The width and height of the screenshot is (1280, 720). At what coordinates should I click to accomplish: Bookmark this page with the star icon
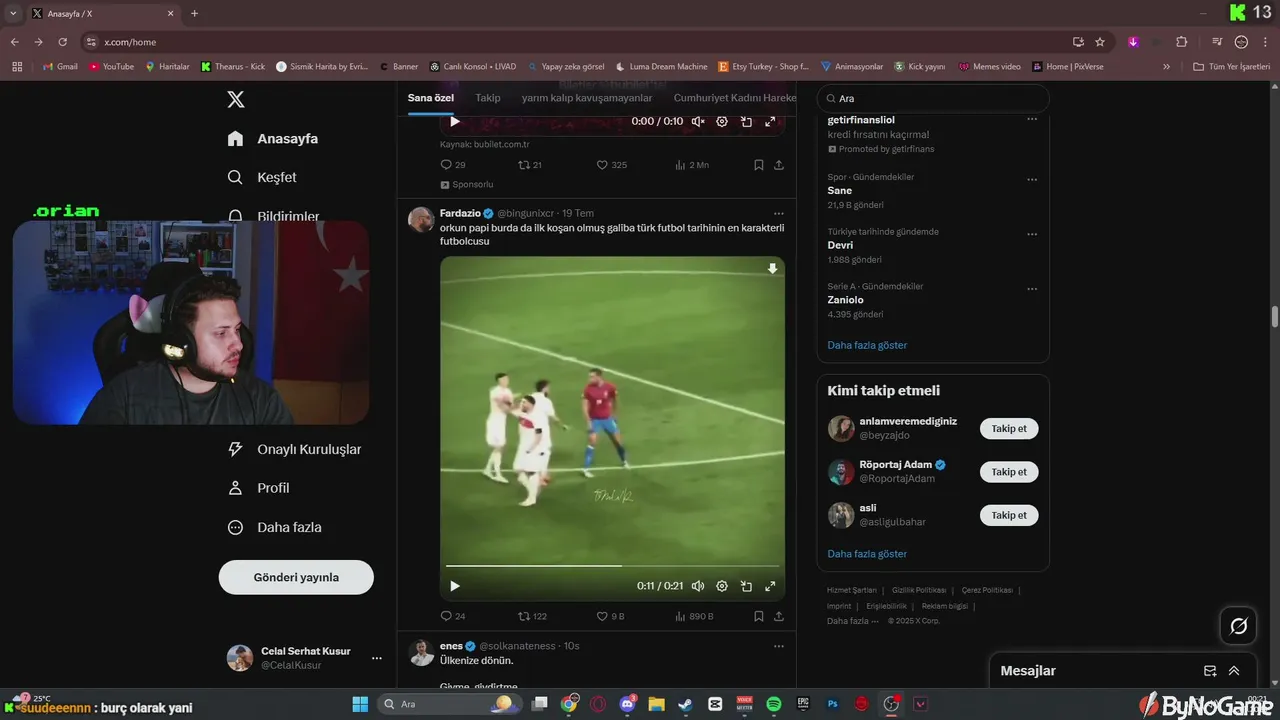coord(1100,42)
